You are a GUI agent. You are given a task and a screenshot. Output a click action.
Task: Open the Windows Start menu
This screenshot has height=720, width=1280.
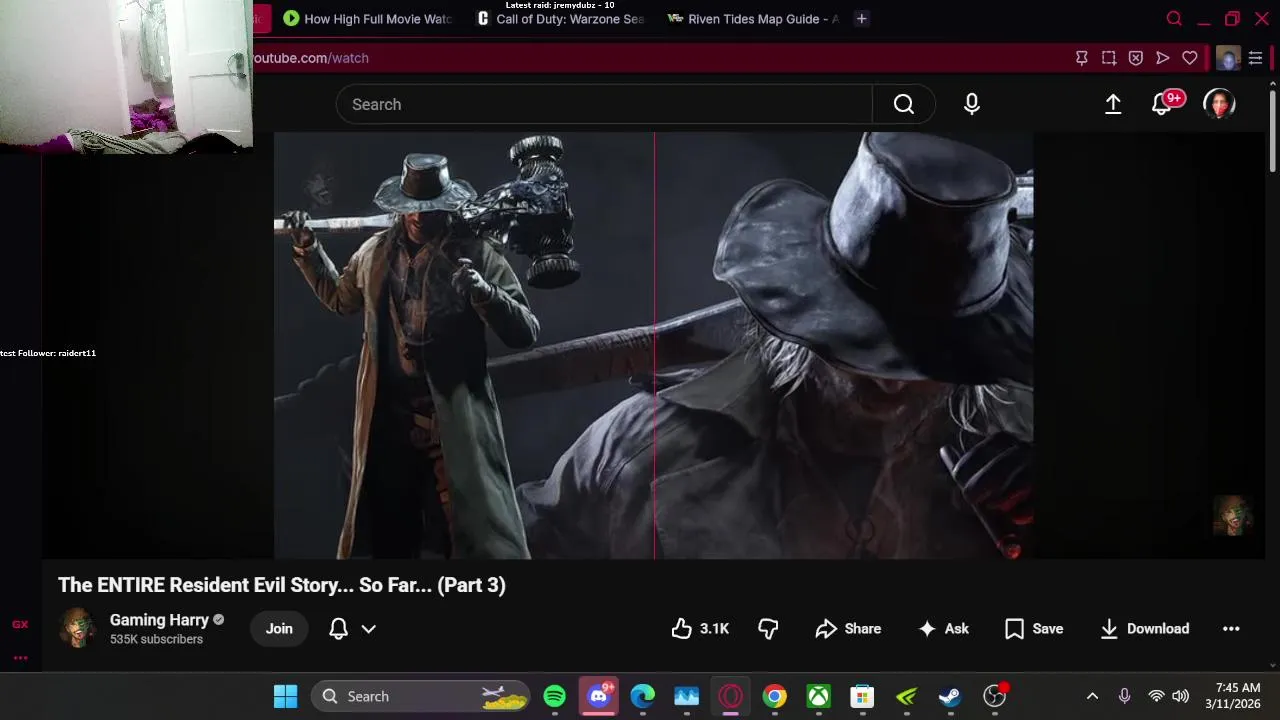(285, 696)
